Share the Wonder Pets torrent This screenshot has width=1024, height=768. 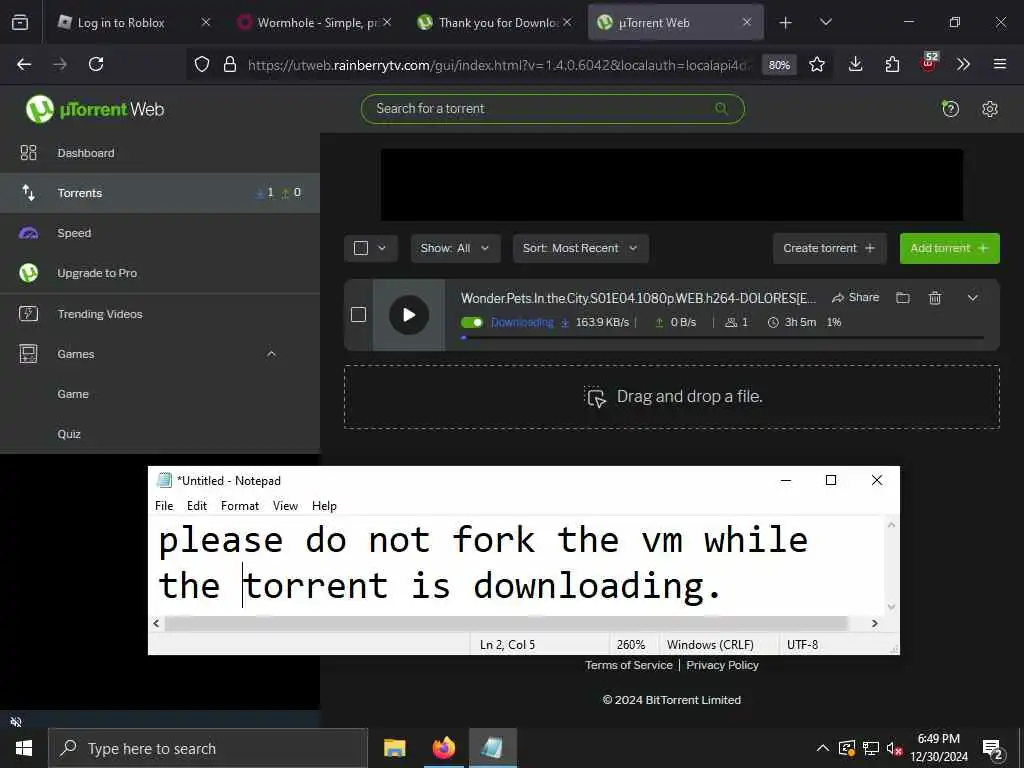pos(856,298)
